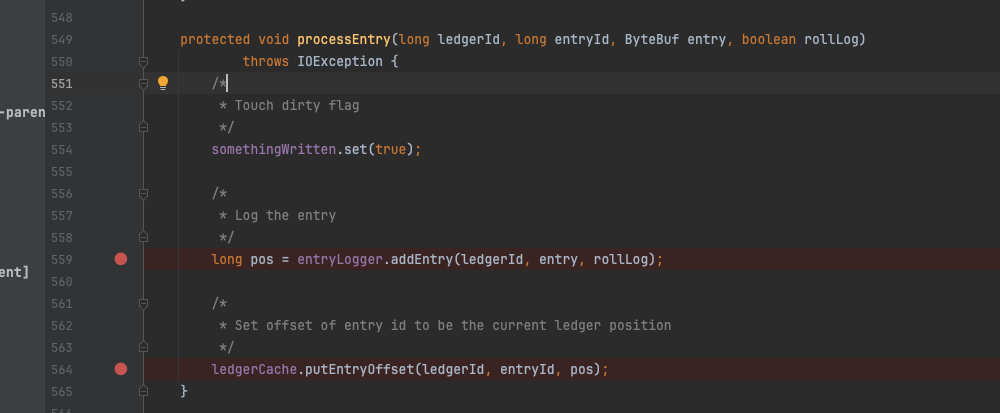Fold the comment starting on line 556
The width and height of the screenshot is (1000, 413).
[143, 193]
